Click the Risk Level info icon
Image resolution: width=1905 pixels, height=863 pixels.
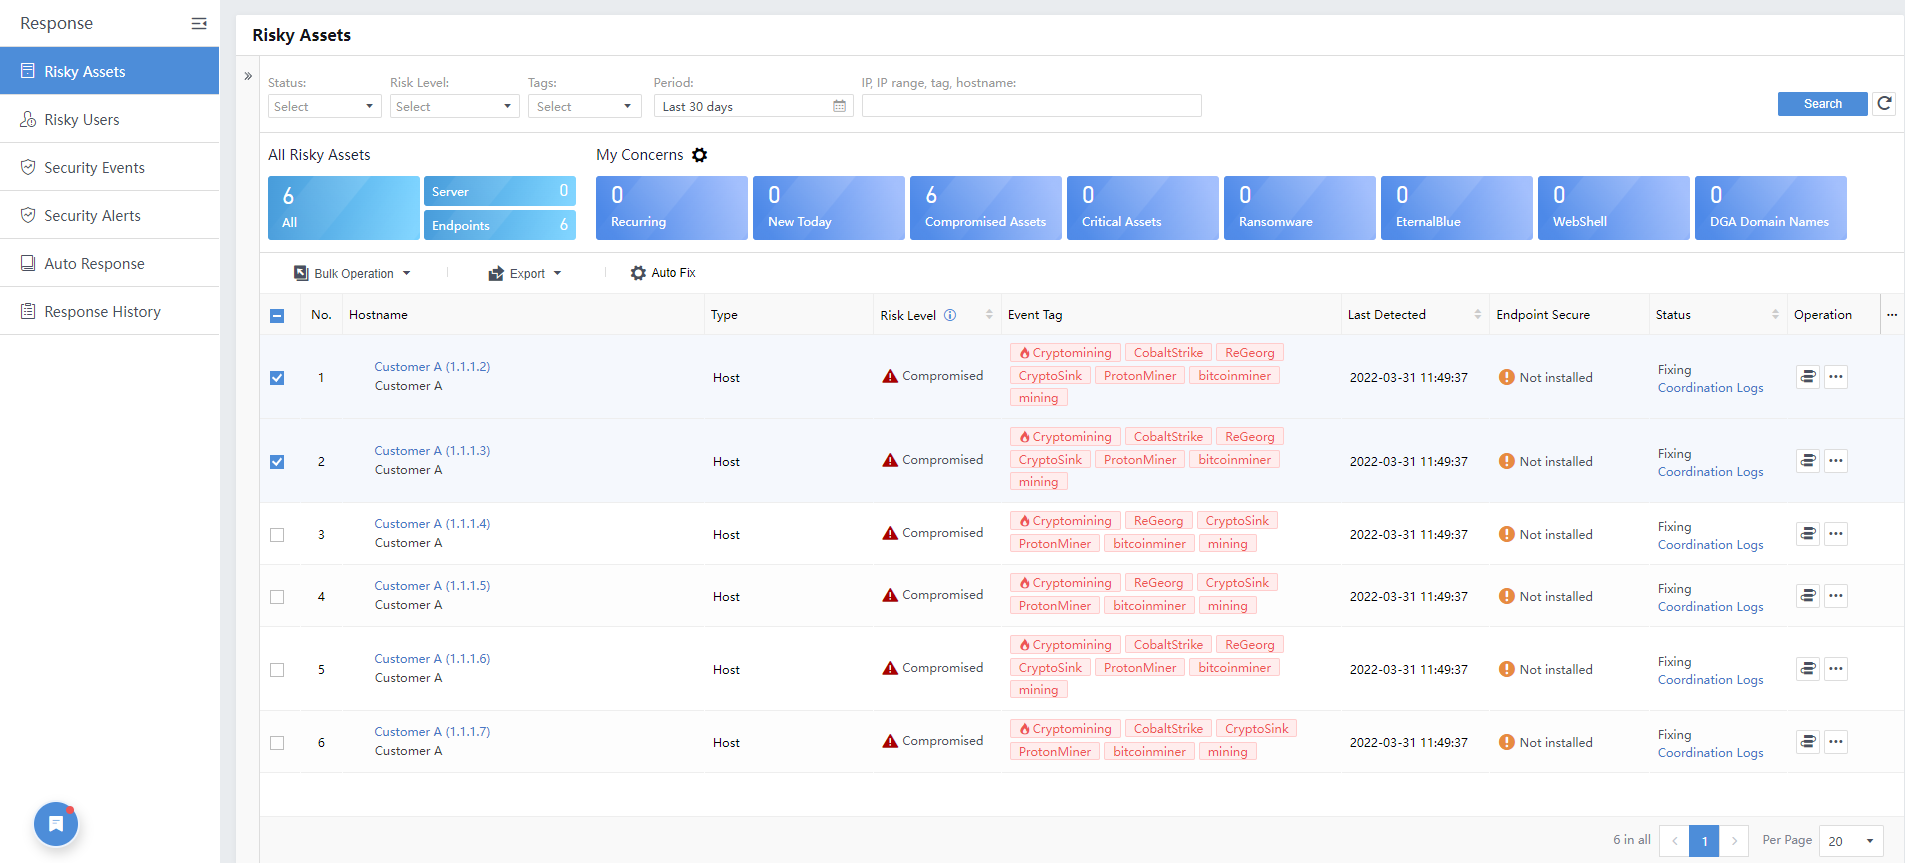pos(950,315)
